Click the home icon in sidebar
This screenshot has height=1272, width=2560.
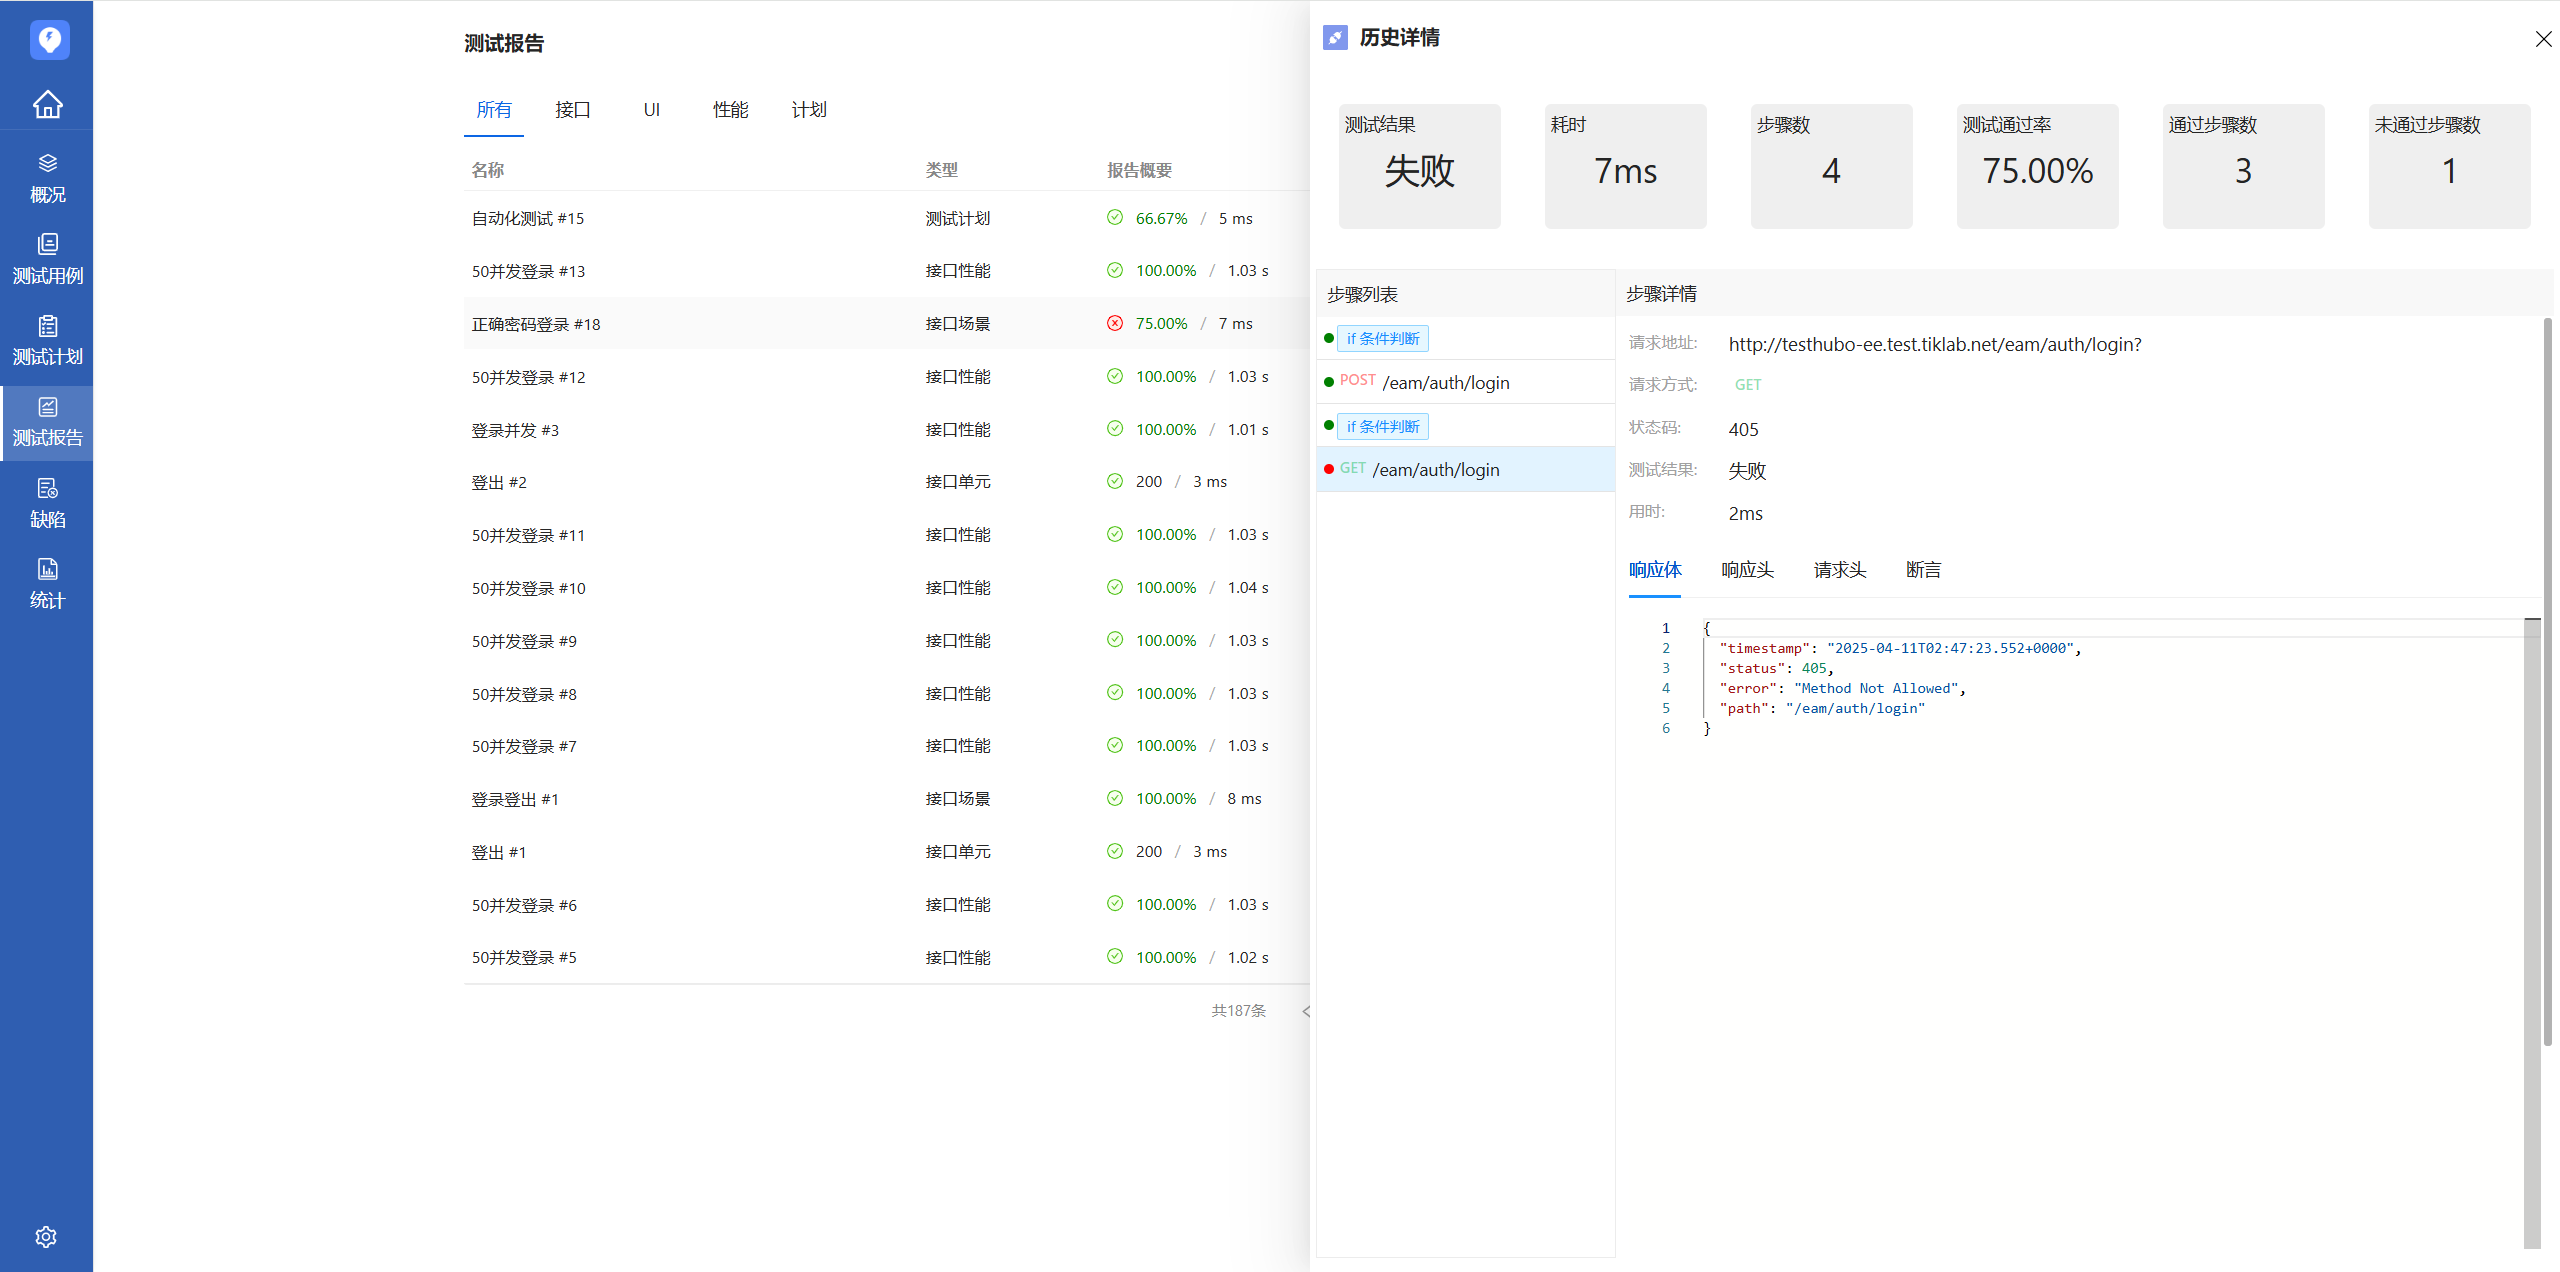tap(47, 104)
